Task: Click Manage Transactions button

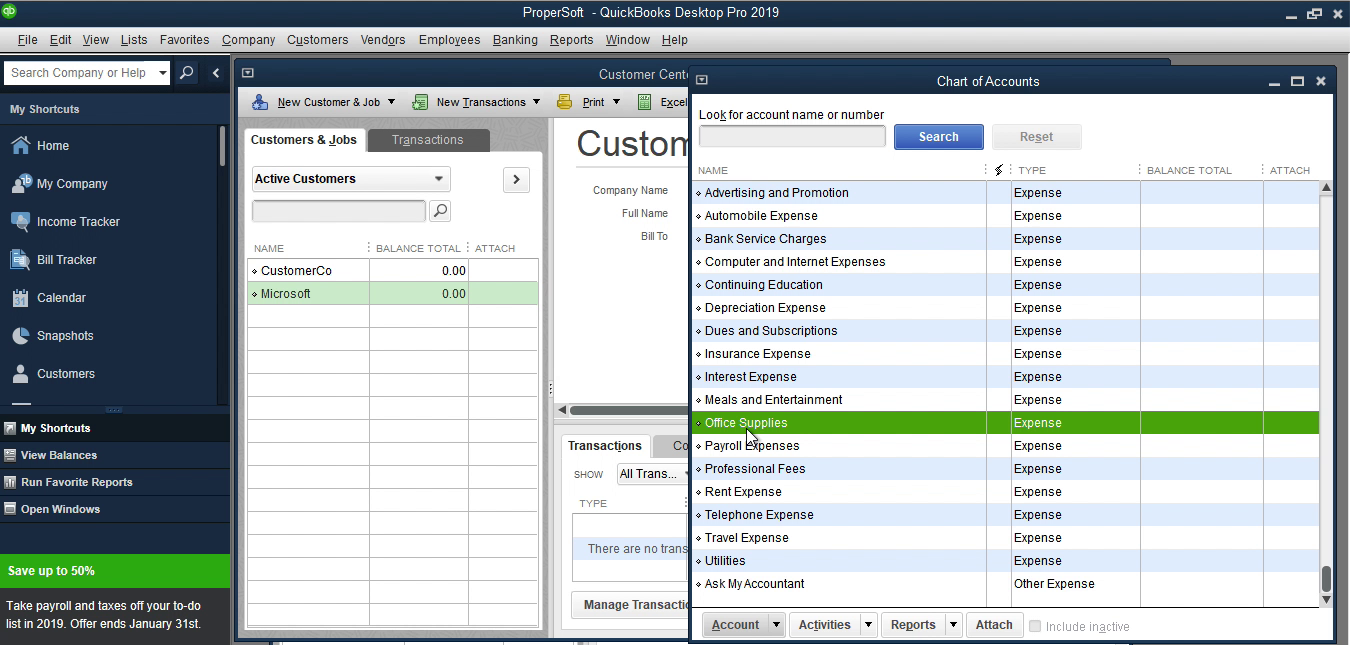Action: 630,605
